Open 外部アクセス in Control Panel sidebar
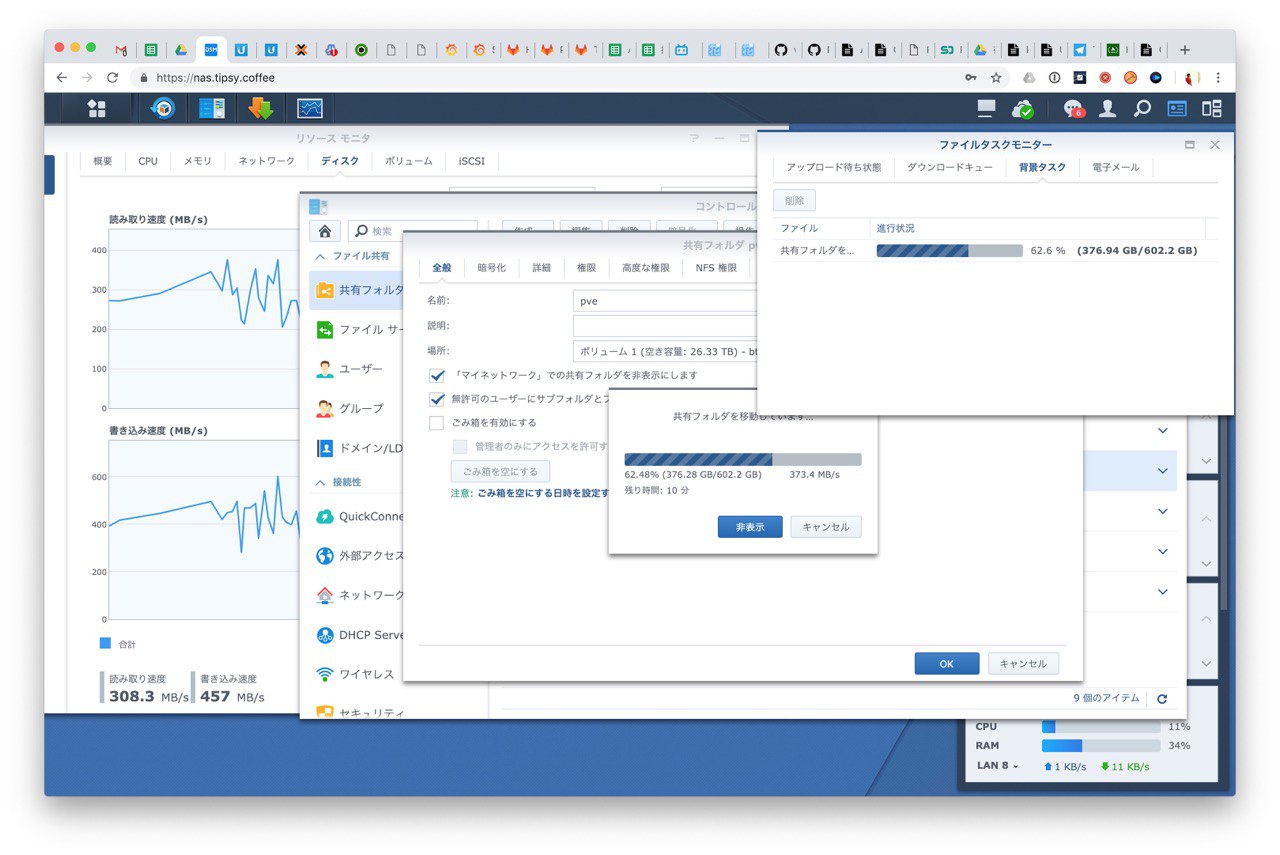Screen dimensions: 1280x855 point(355,556)
